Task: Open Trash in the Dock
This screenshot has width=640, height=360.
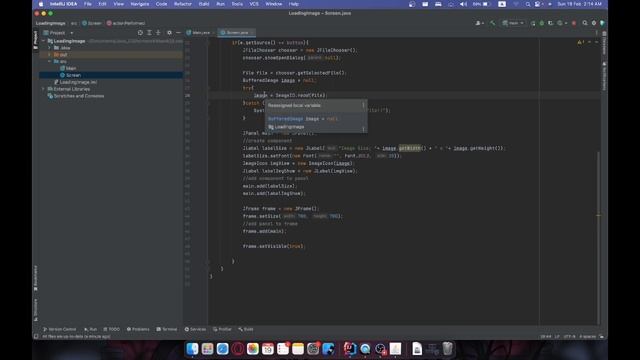Action: coord(448,349)
